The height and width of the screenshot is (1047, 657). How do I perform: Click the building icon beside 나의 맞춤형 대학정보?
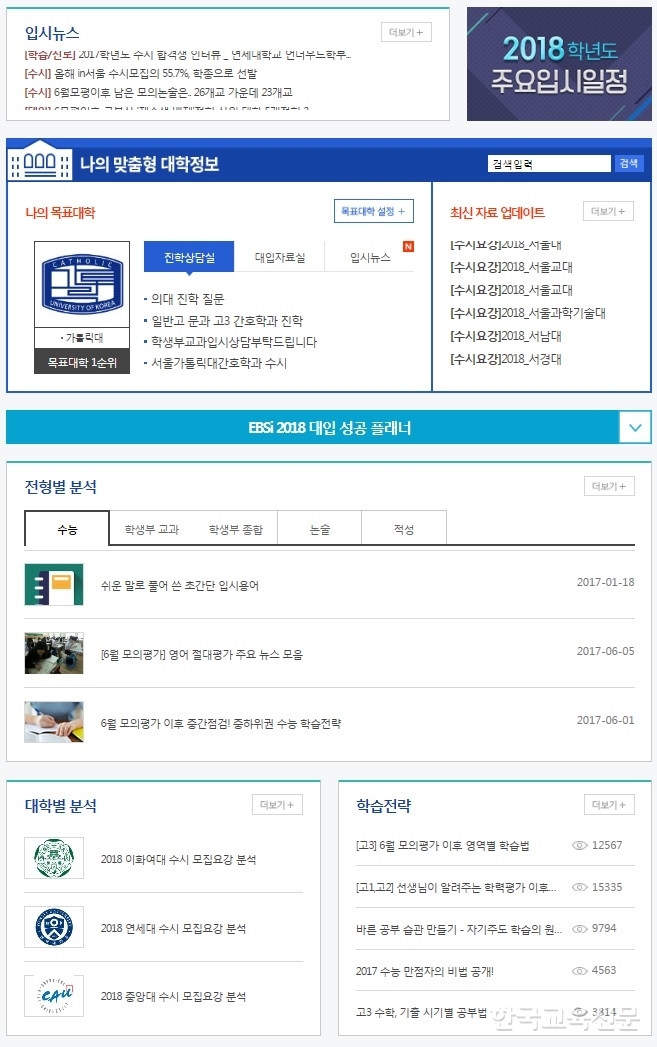(x=39, y=160)
